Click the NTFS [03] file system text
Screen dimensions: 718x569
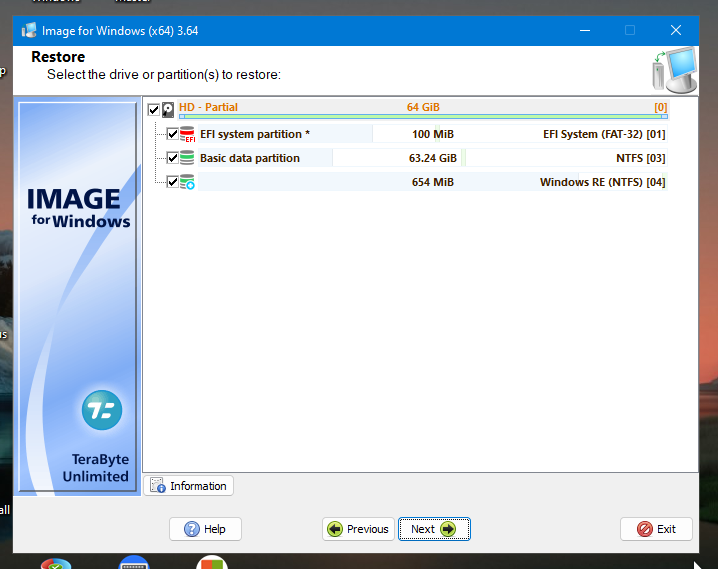click(641, 158)
